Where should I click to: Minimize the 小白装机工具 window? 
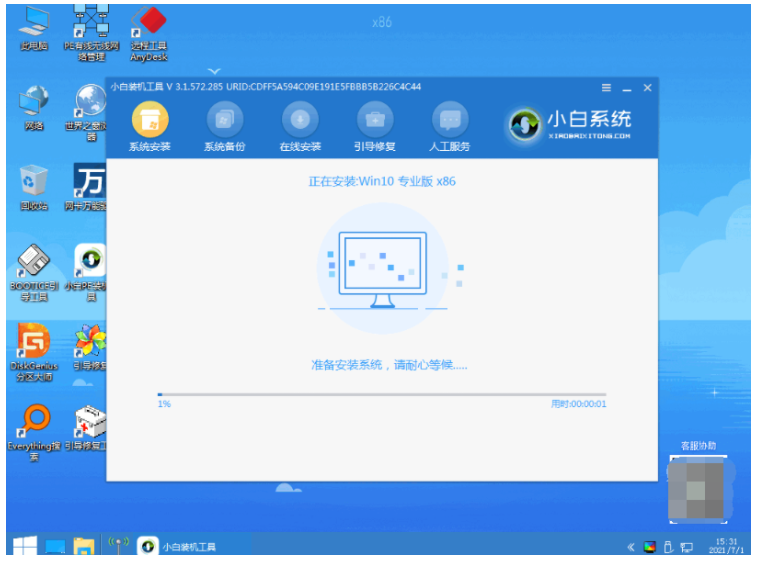point(627,88)
